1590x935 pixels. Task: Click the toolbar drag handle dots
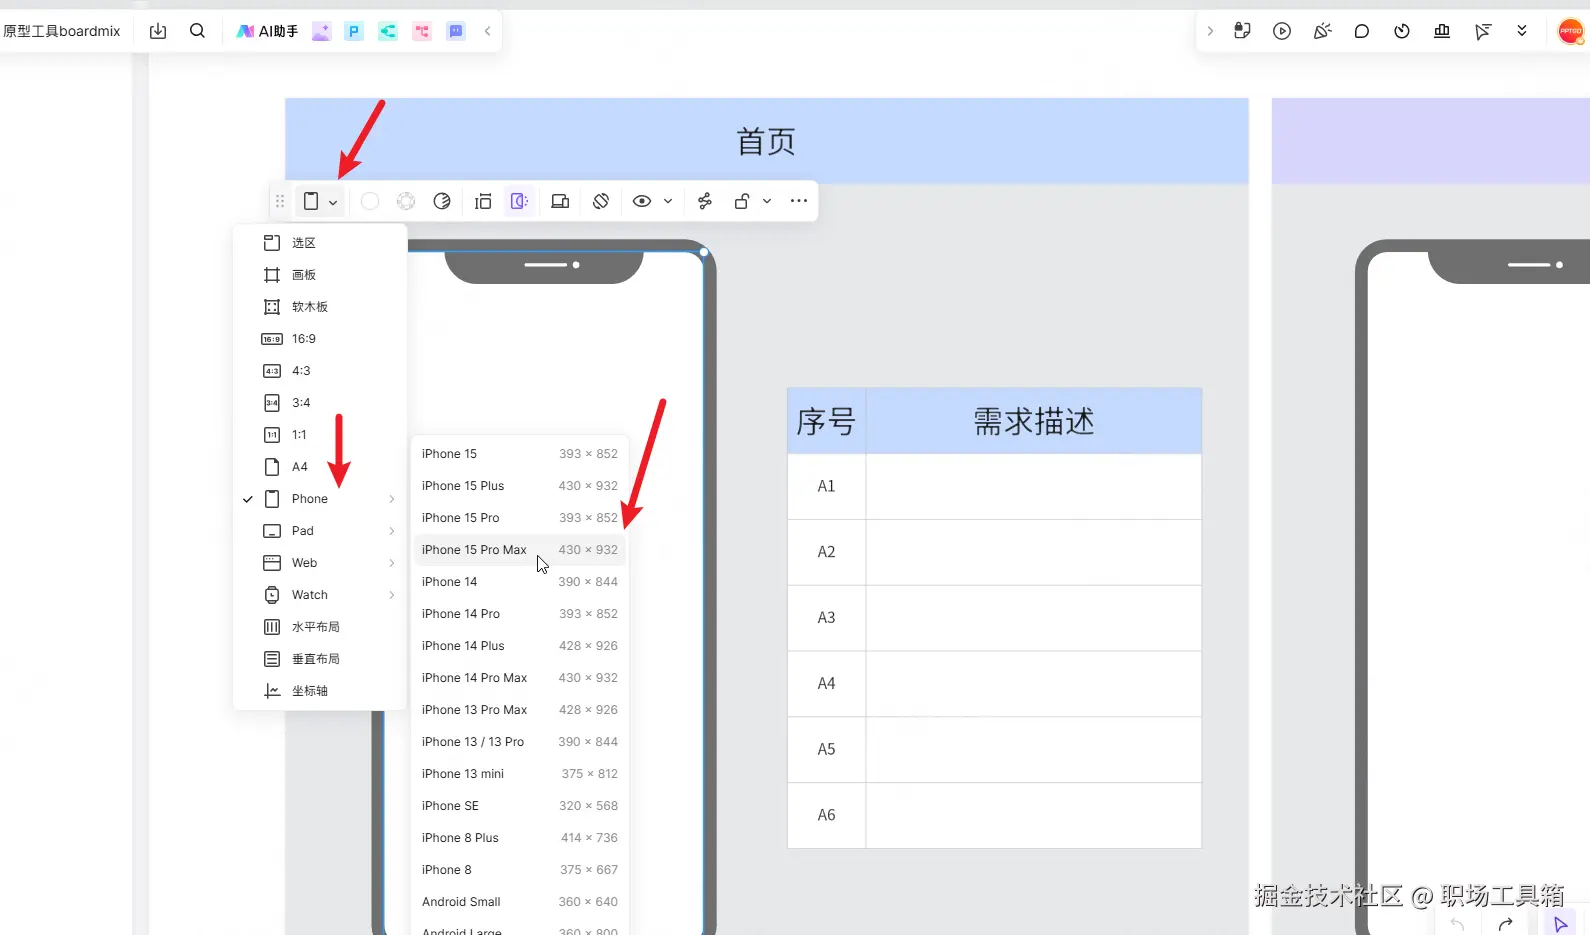[280, 201]
